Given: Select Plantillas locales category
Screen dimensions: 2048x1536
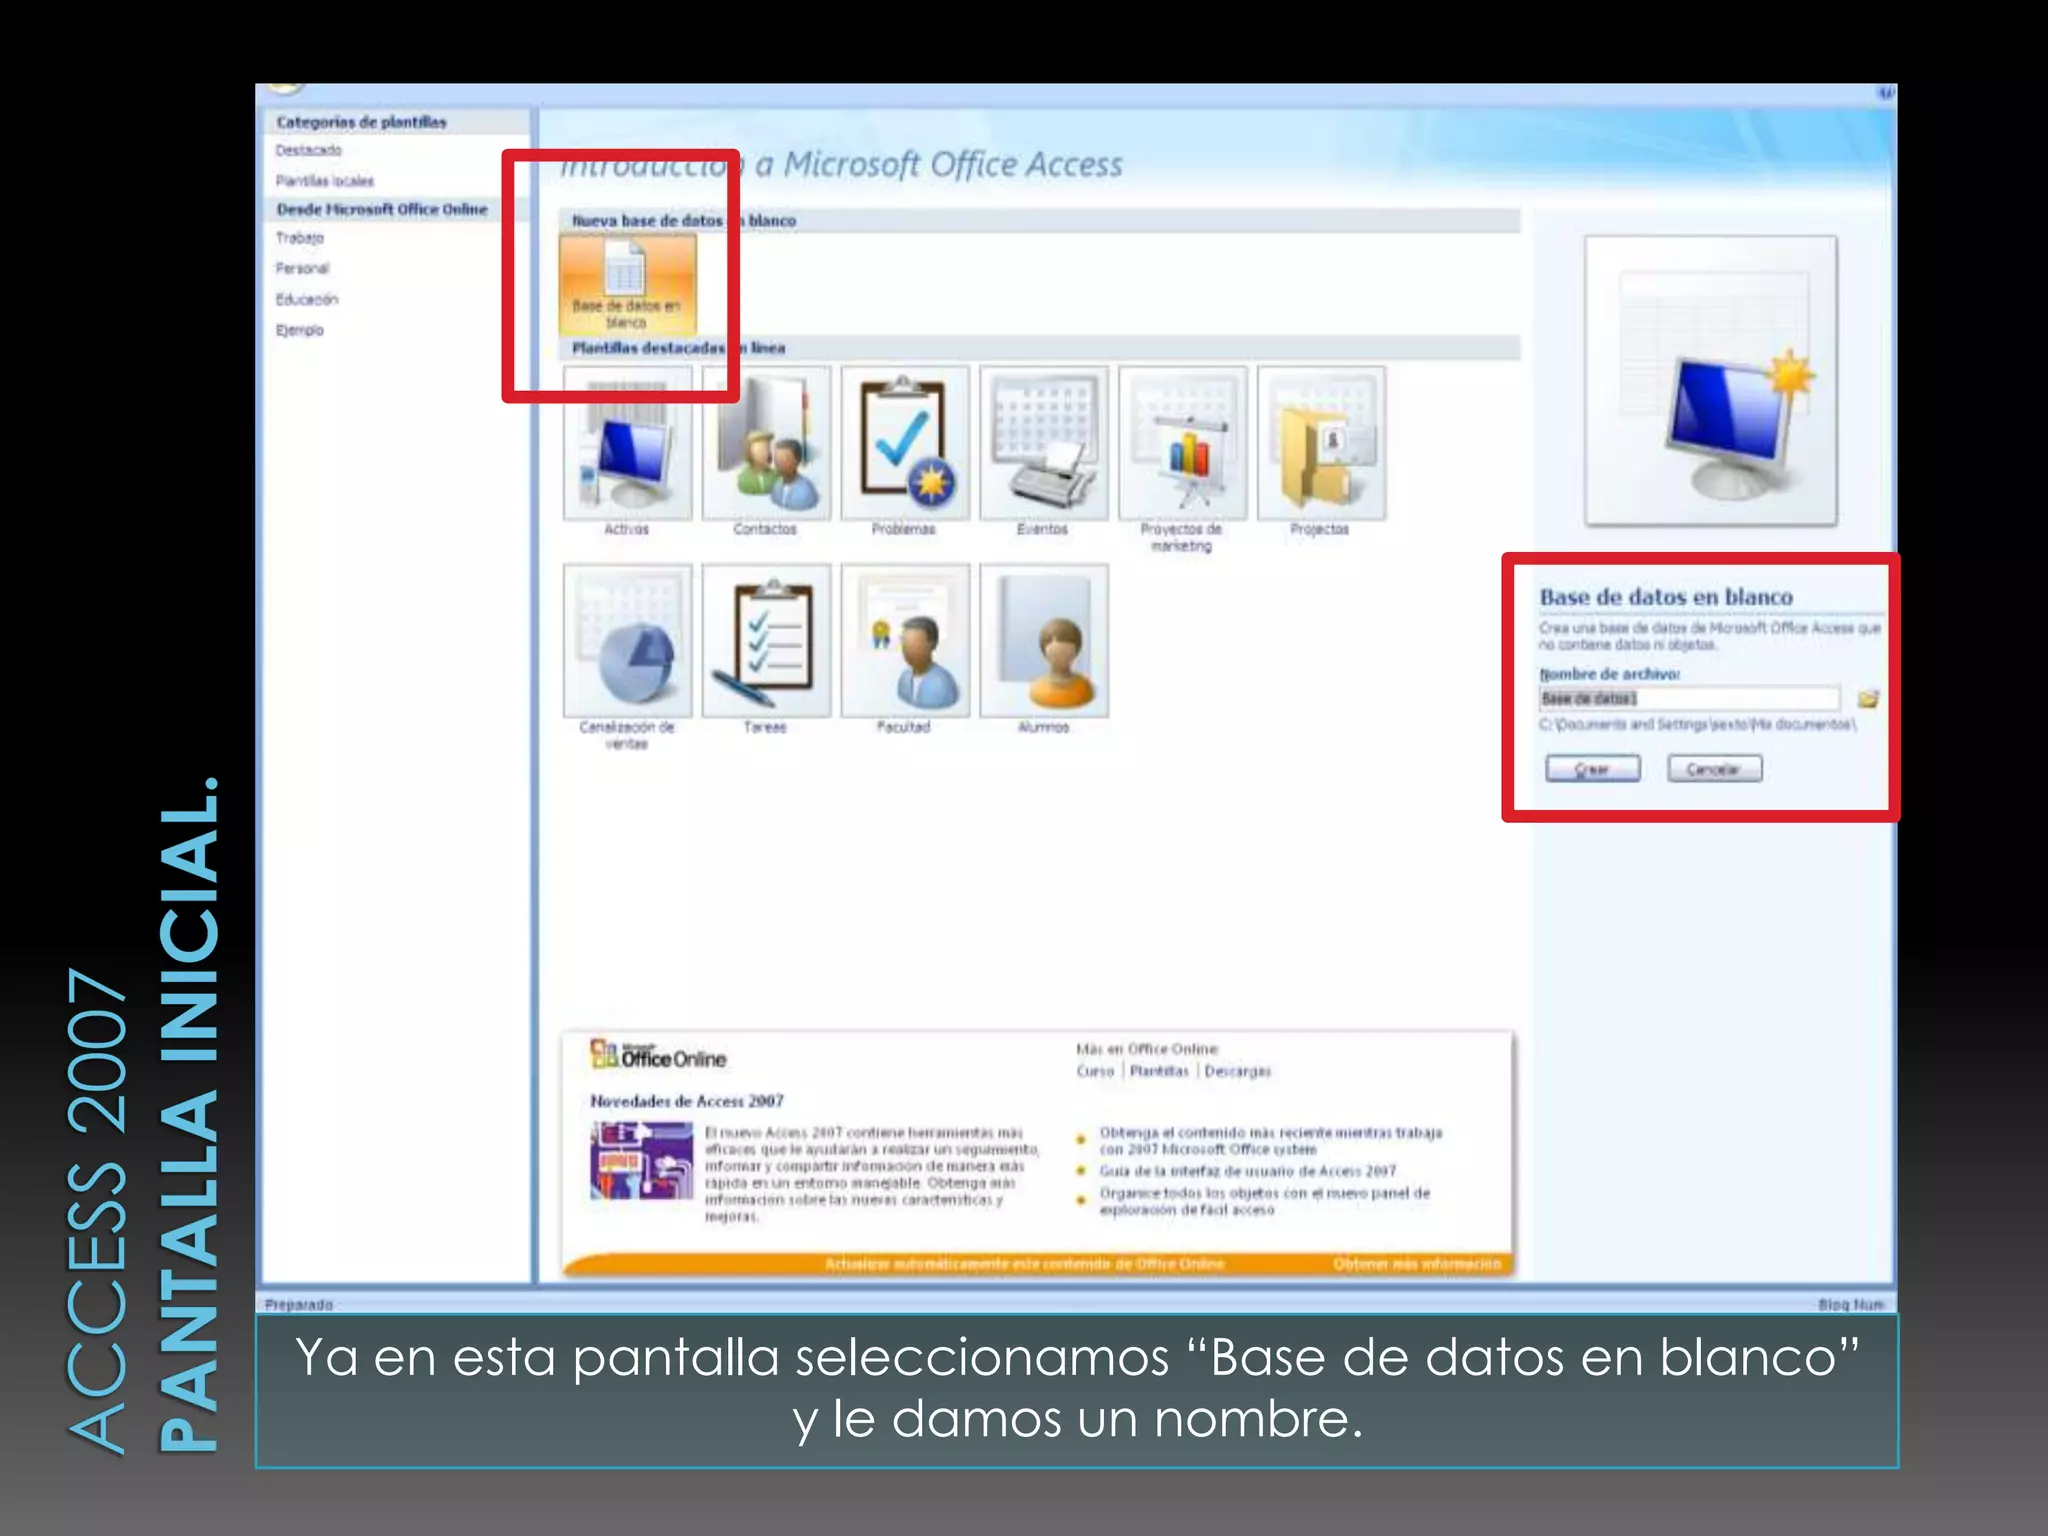Looking at the screenshot, I should (325, 181).
